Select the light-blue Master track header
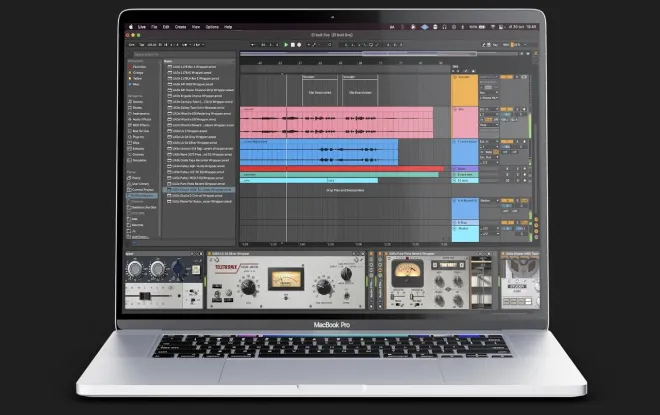Screen dimensions: 660x415 pos(466,234)
